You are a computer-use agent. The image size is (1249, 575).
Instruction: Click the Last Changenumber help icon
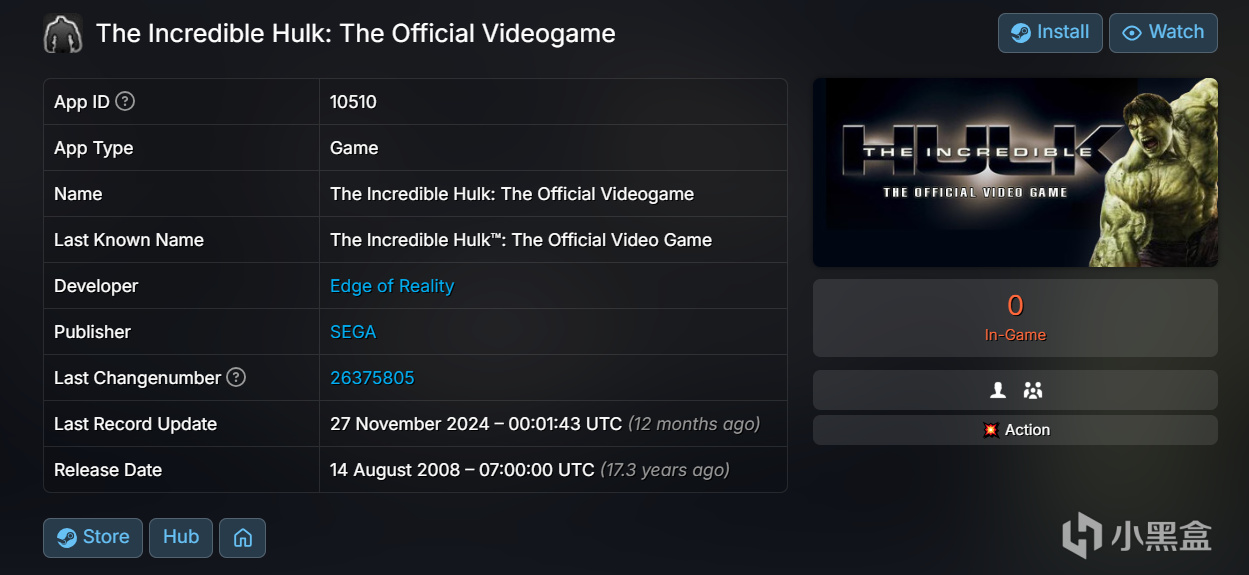[235, 377]
